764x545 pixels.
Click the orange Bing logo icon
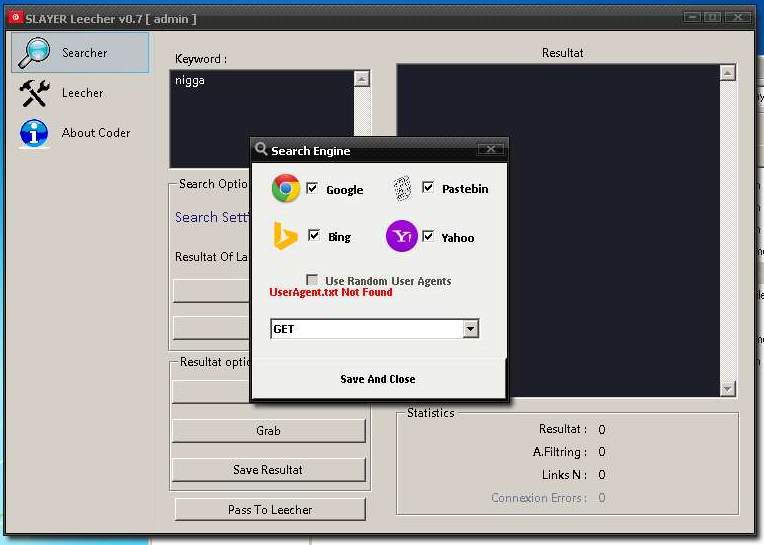tap(286, 237)
